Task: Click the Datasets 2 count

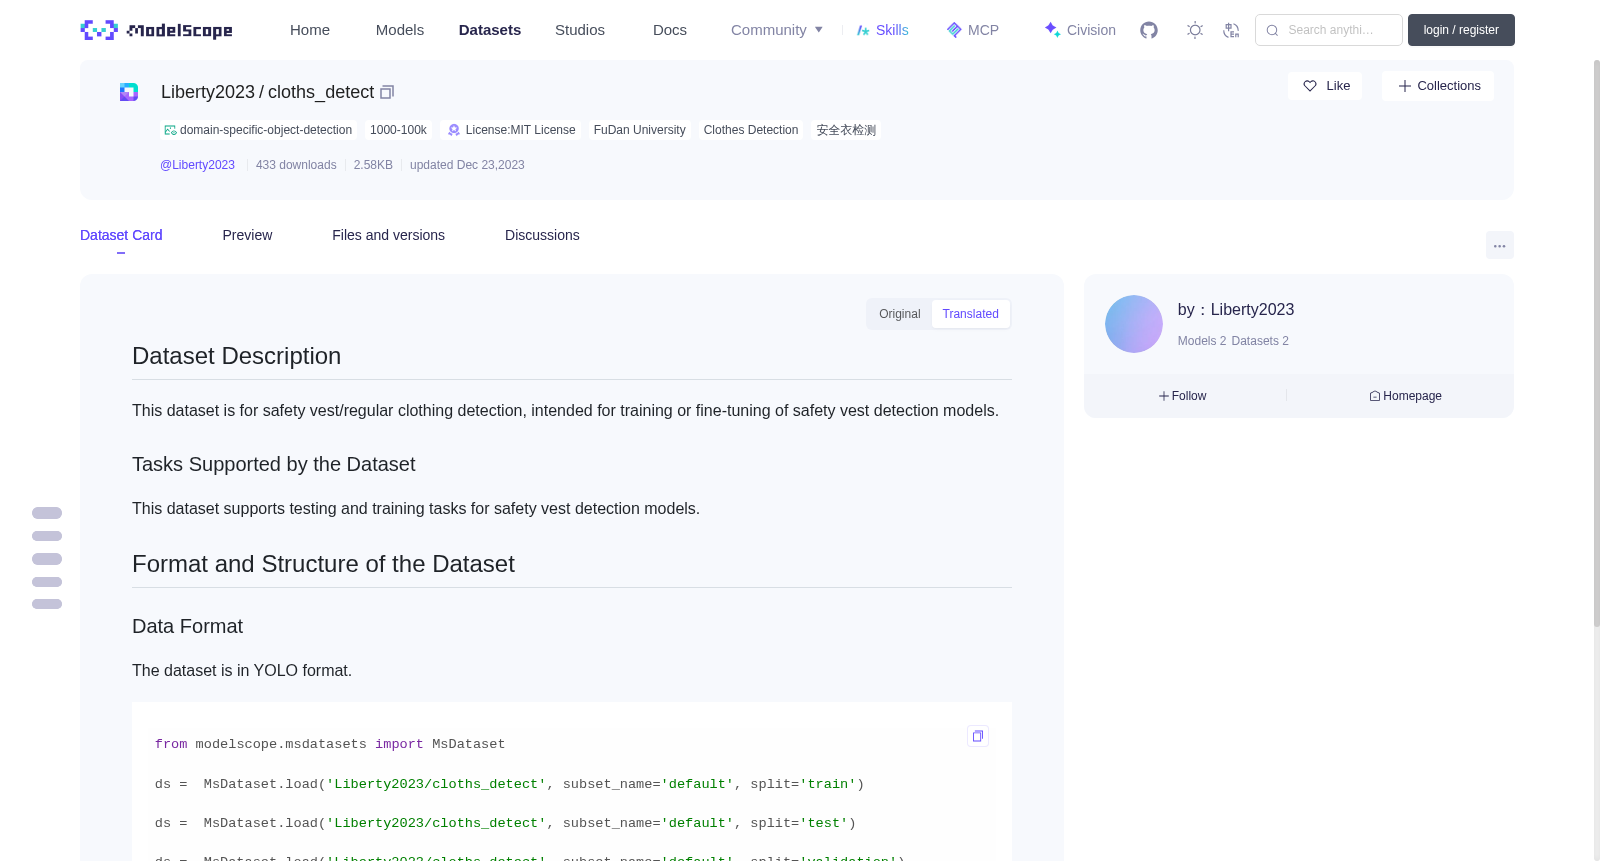Action: [1260, 341]
